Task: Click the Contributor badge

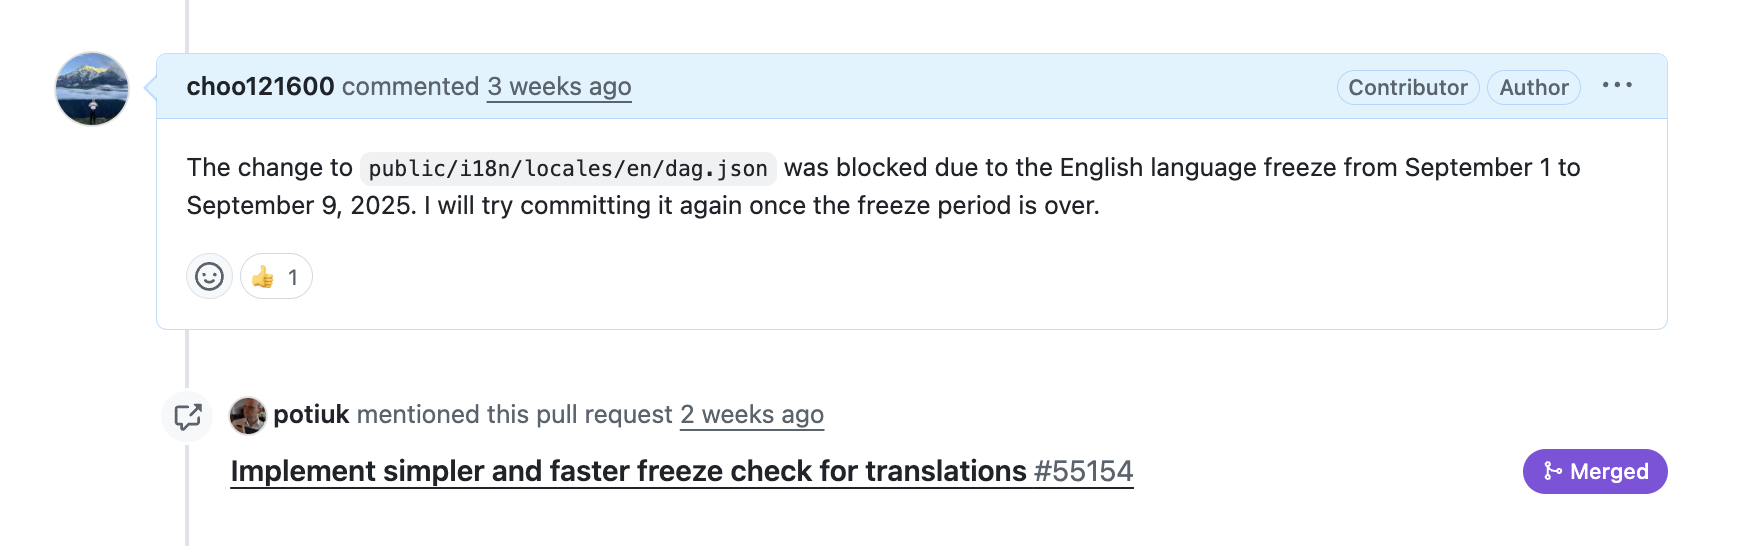Action: tap(1407, 87)
